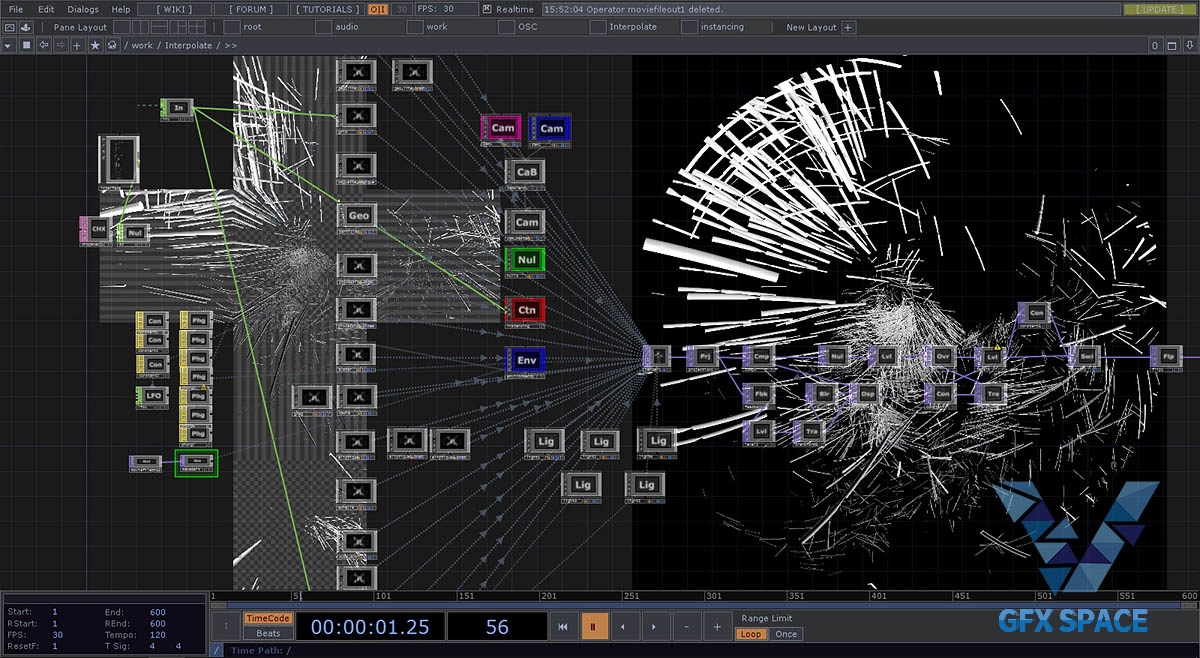Select the blue Cam node
This screenshot has width=1200, height=658.
pos(550,129)
